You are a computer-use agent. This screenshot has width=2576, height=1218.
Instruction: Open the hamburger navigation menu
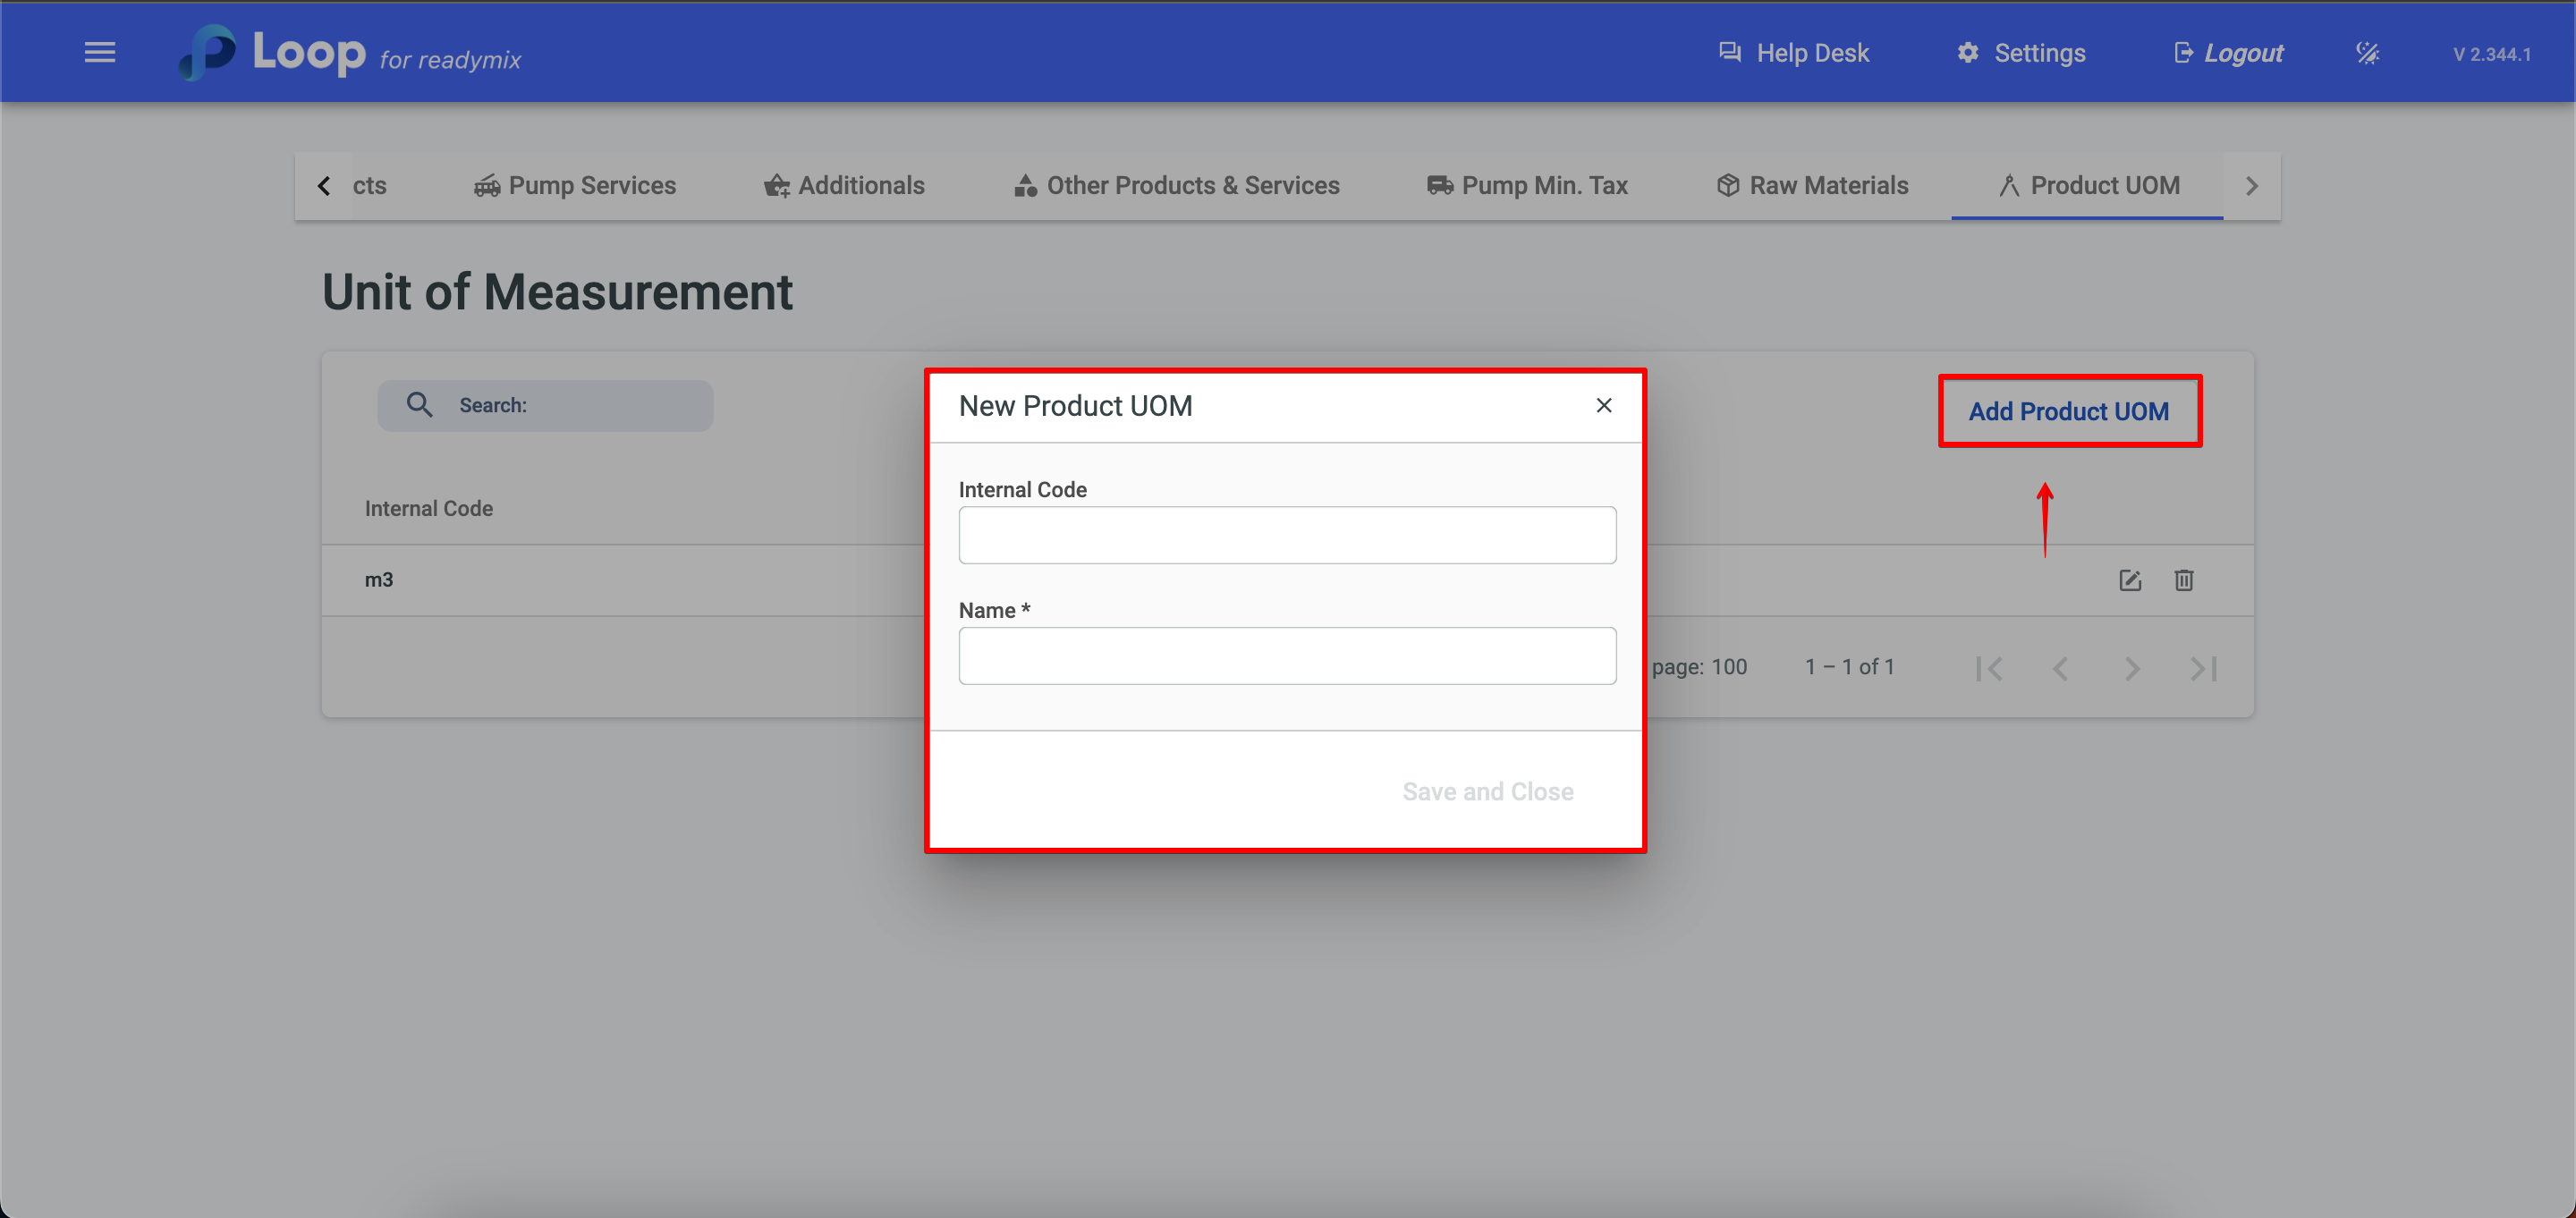point(100,53)
